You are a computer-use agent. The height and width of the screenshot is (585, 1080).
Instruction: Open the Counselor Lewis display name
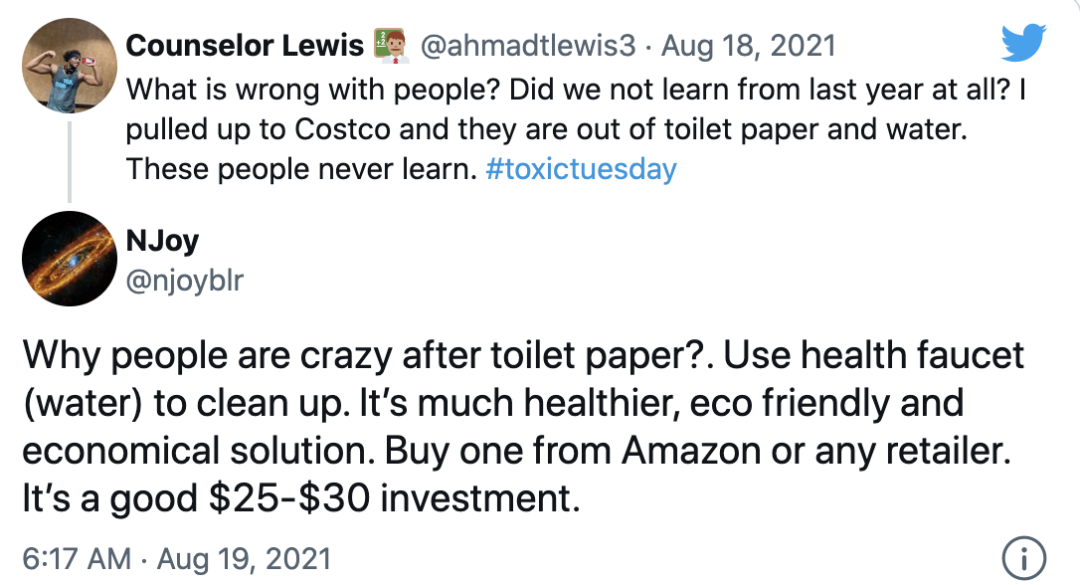tap(244, 46)
